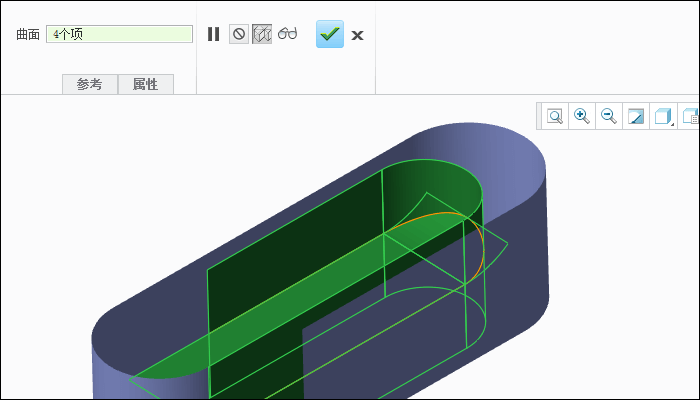
Task: Click the refit/zoom-to-fit view icon
Action: click(x=555, y=117)
